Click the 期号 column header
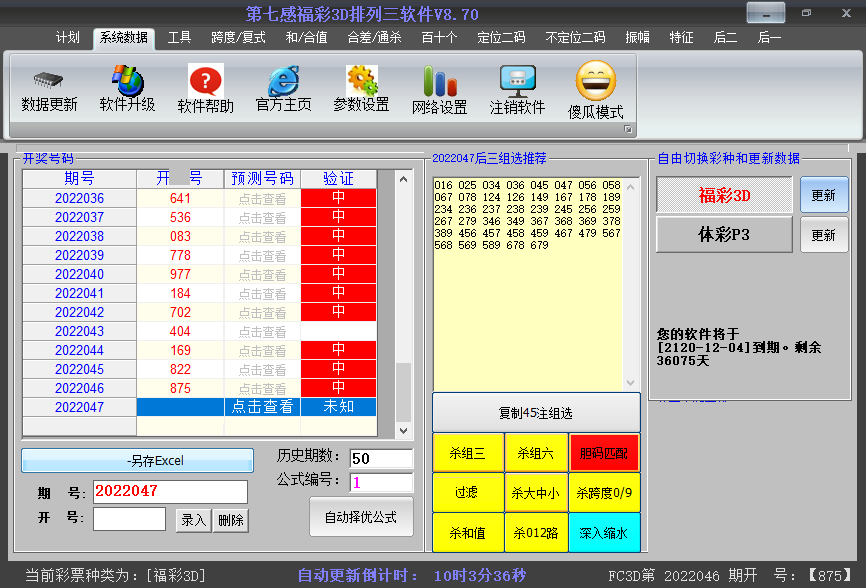The width and height of the screenshot is (866, 588). [x=80, y=179]
